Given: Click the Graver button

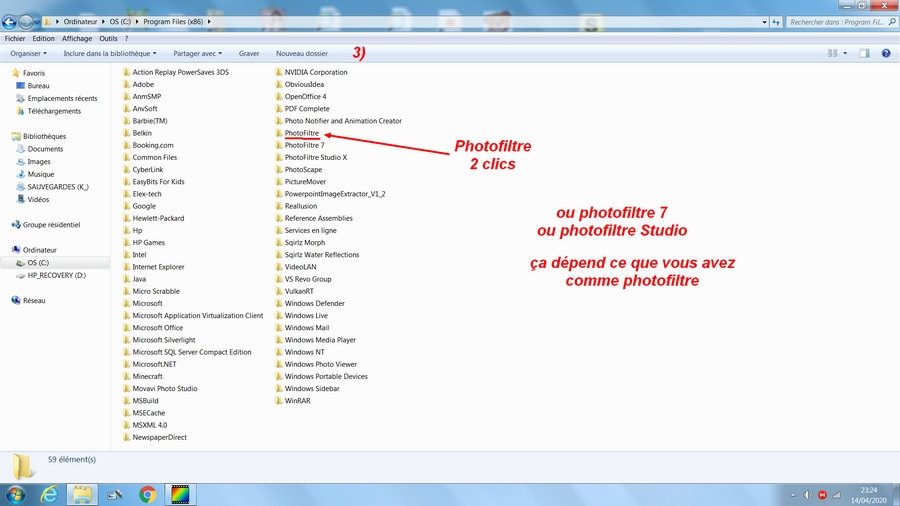Looking at the screenshot, I should coord(249,53).
